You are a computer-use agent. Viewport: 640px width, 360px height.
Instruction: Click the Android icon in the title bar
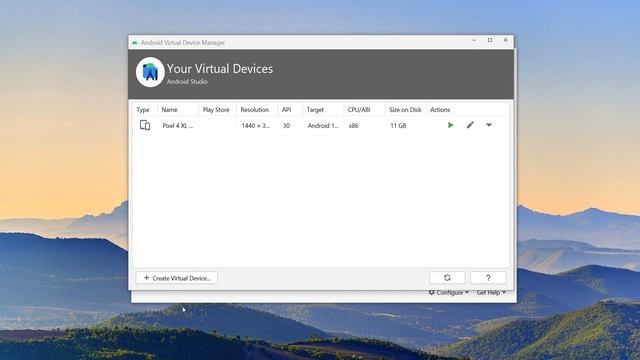(135, 42)
